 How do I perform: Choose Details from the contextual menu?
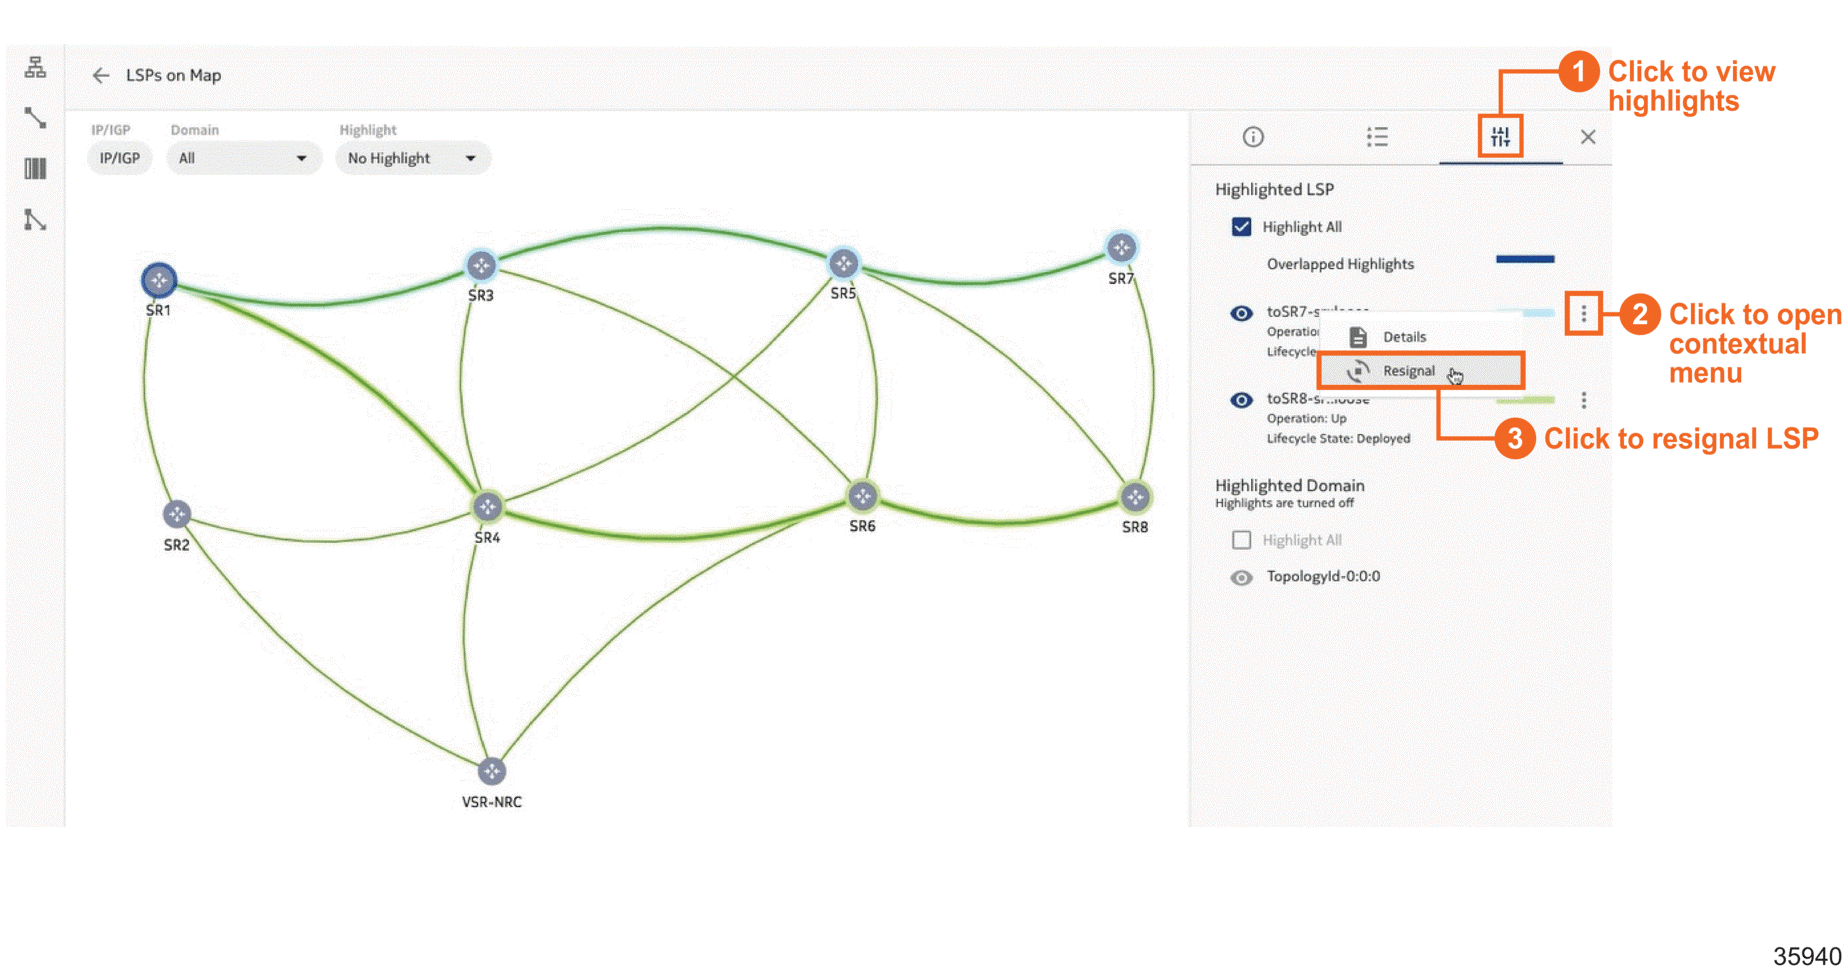[x=1404, y=337]
